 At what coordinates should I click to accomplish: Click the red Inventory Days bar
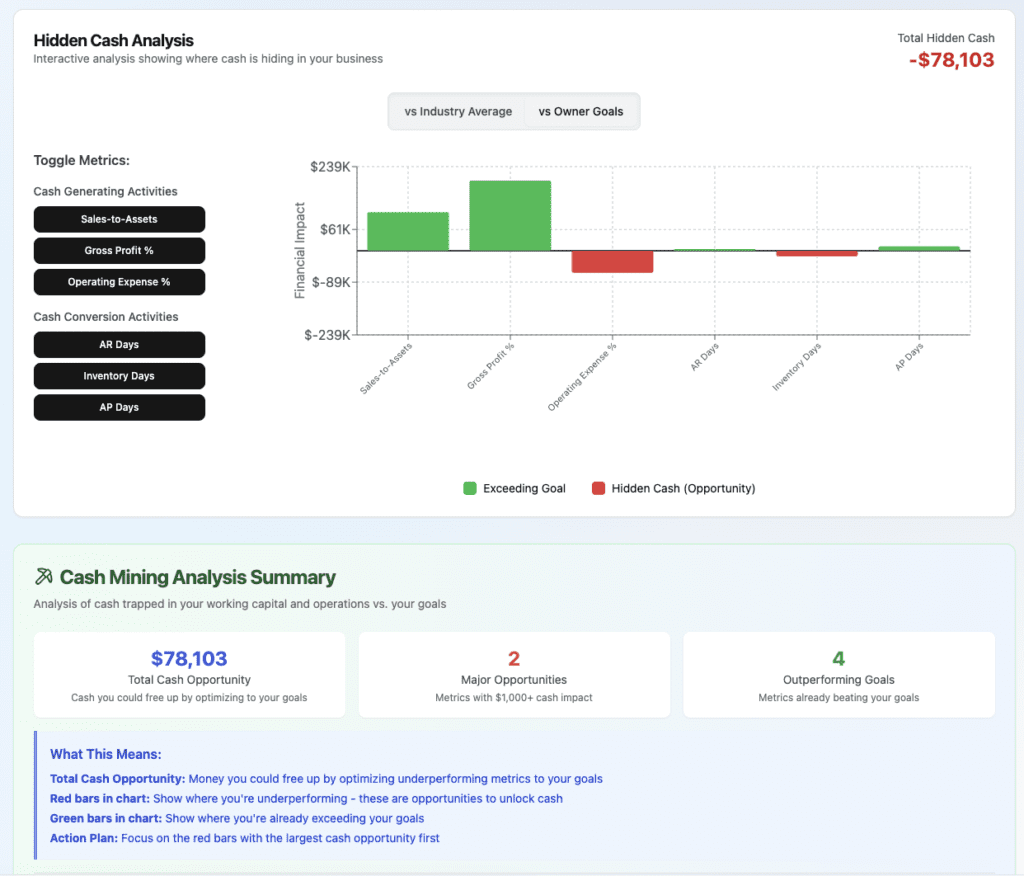[x=816, y=254]
